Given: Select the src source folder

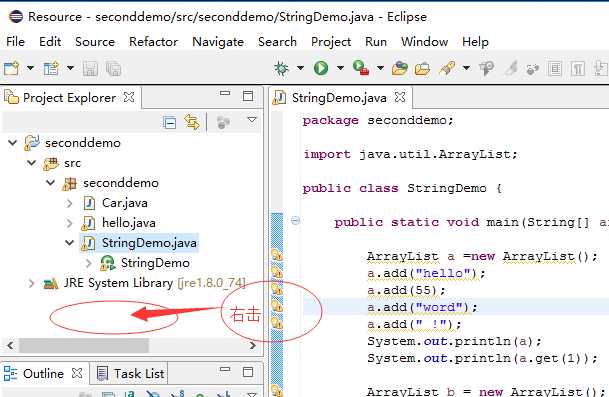Looking at the screenshot, I should 73,163.
